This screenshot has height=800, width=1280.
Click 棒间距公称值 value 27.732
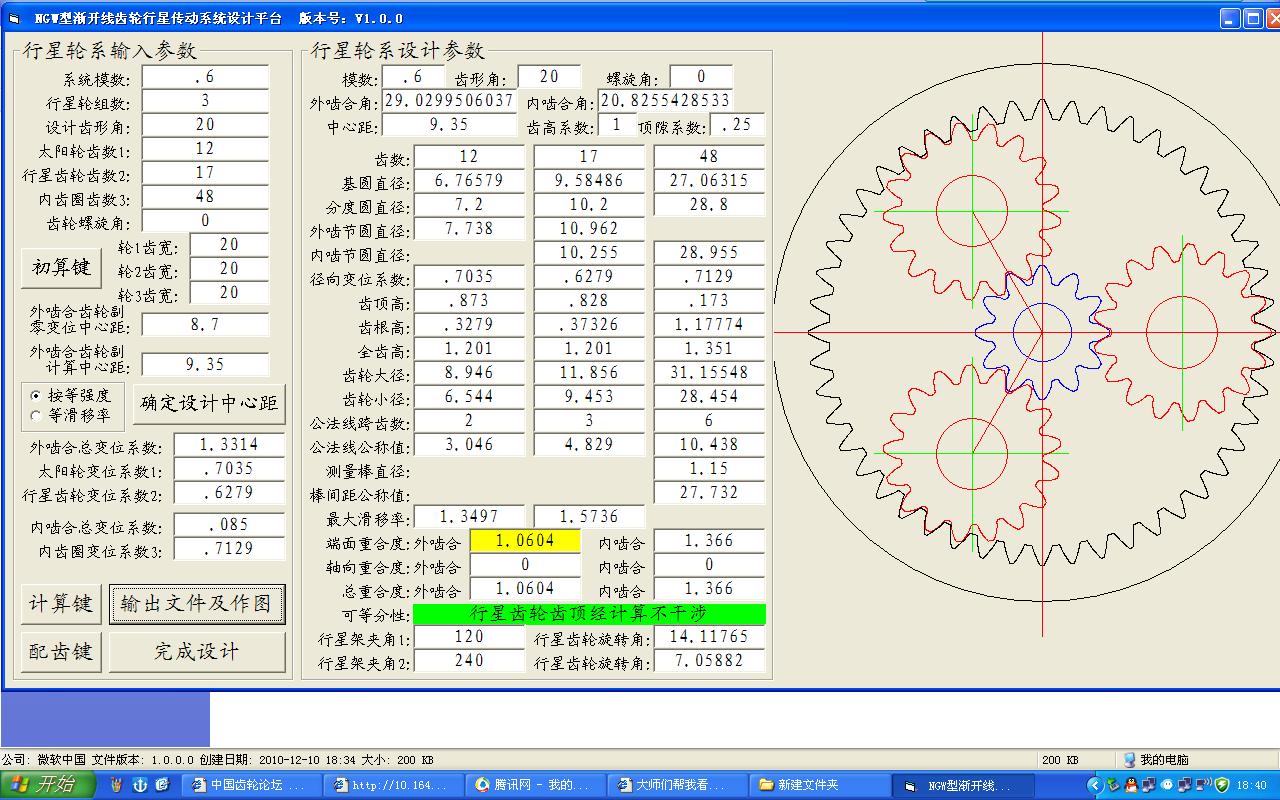pyautogui.click(x=709, y=493)
